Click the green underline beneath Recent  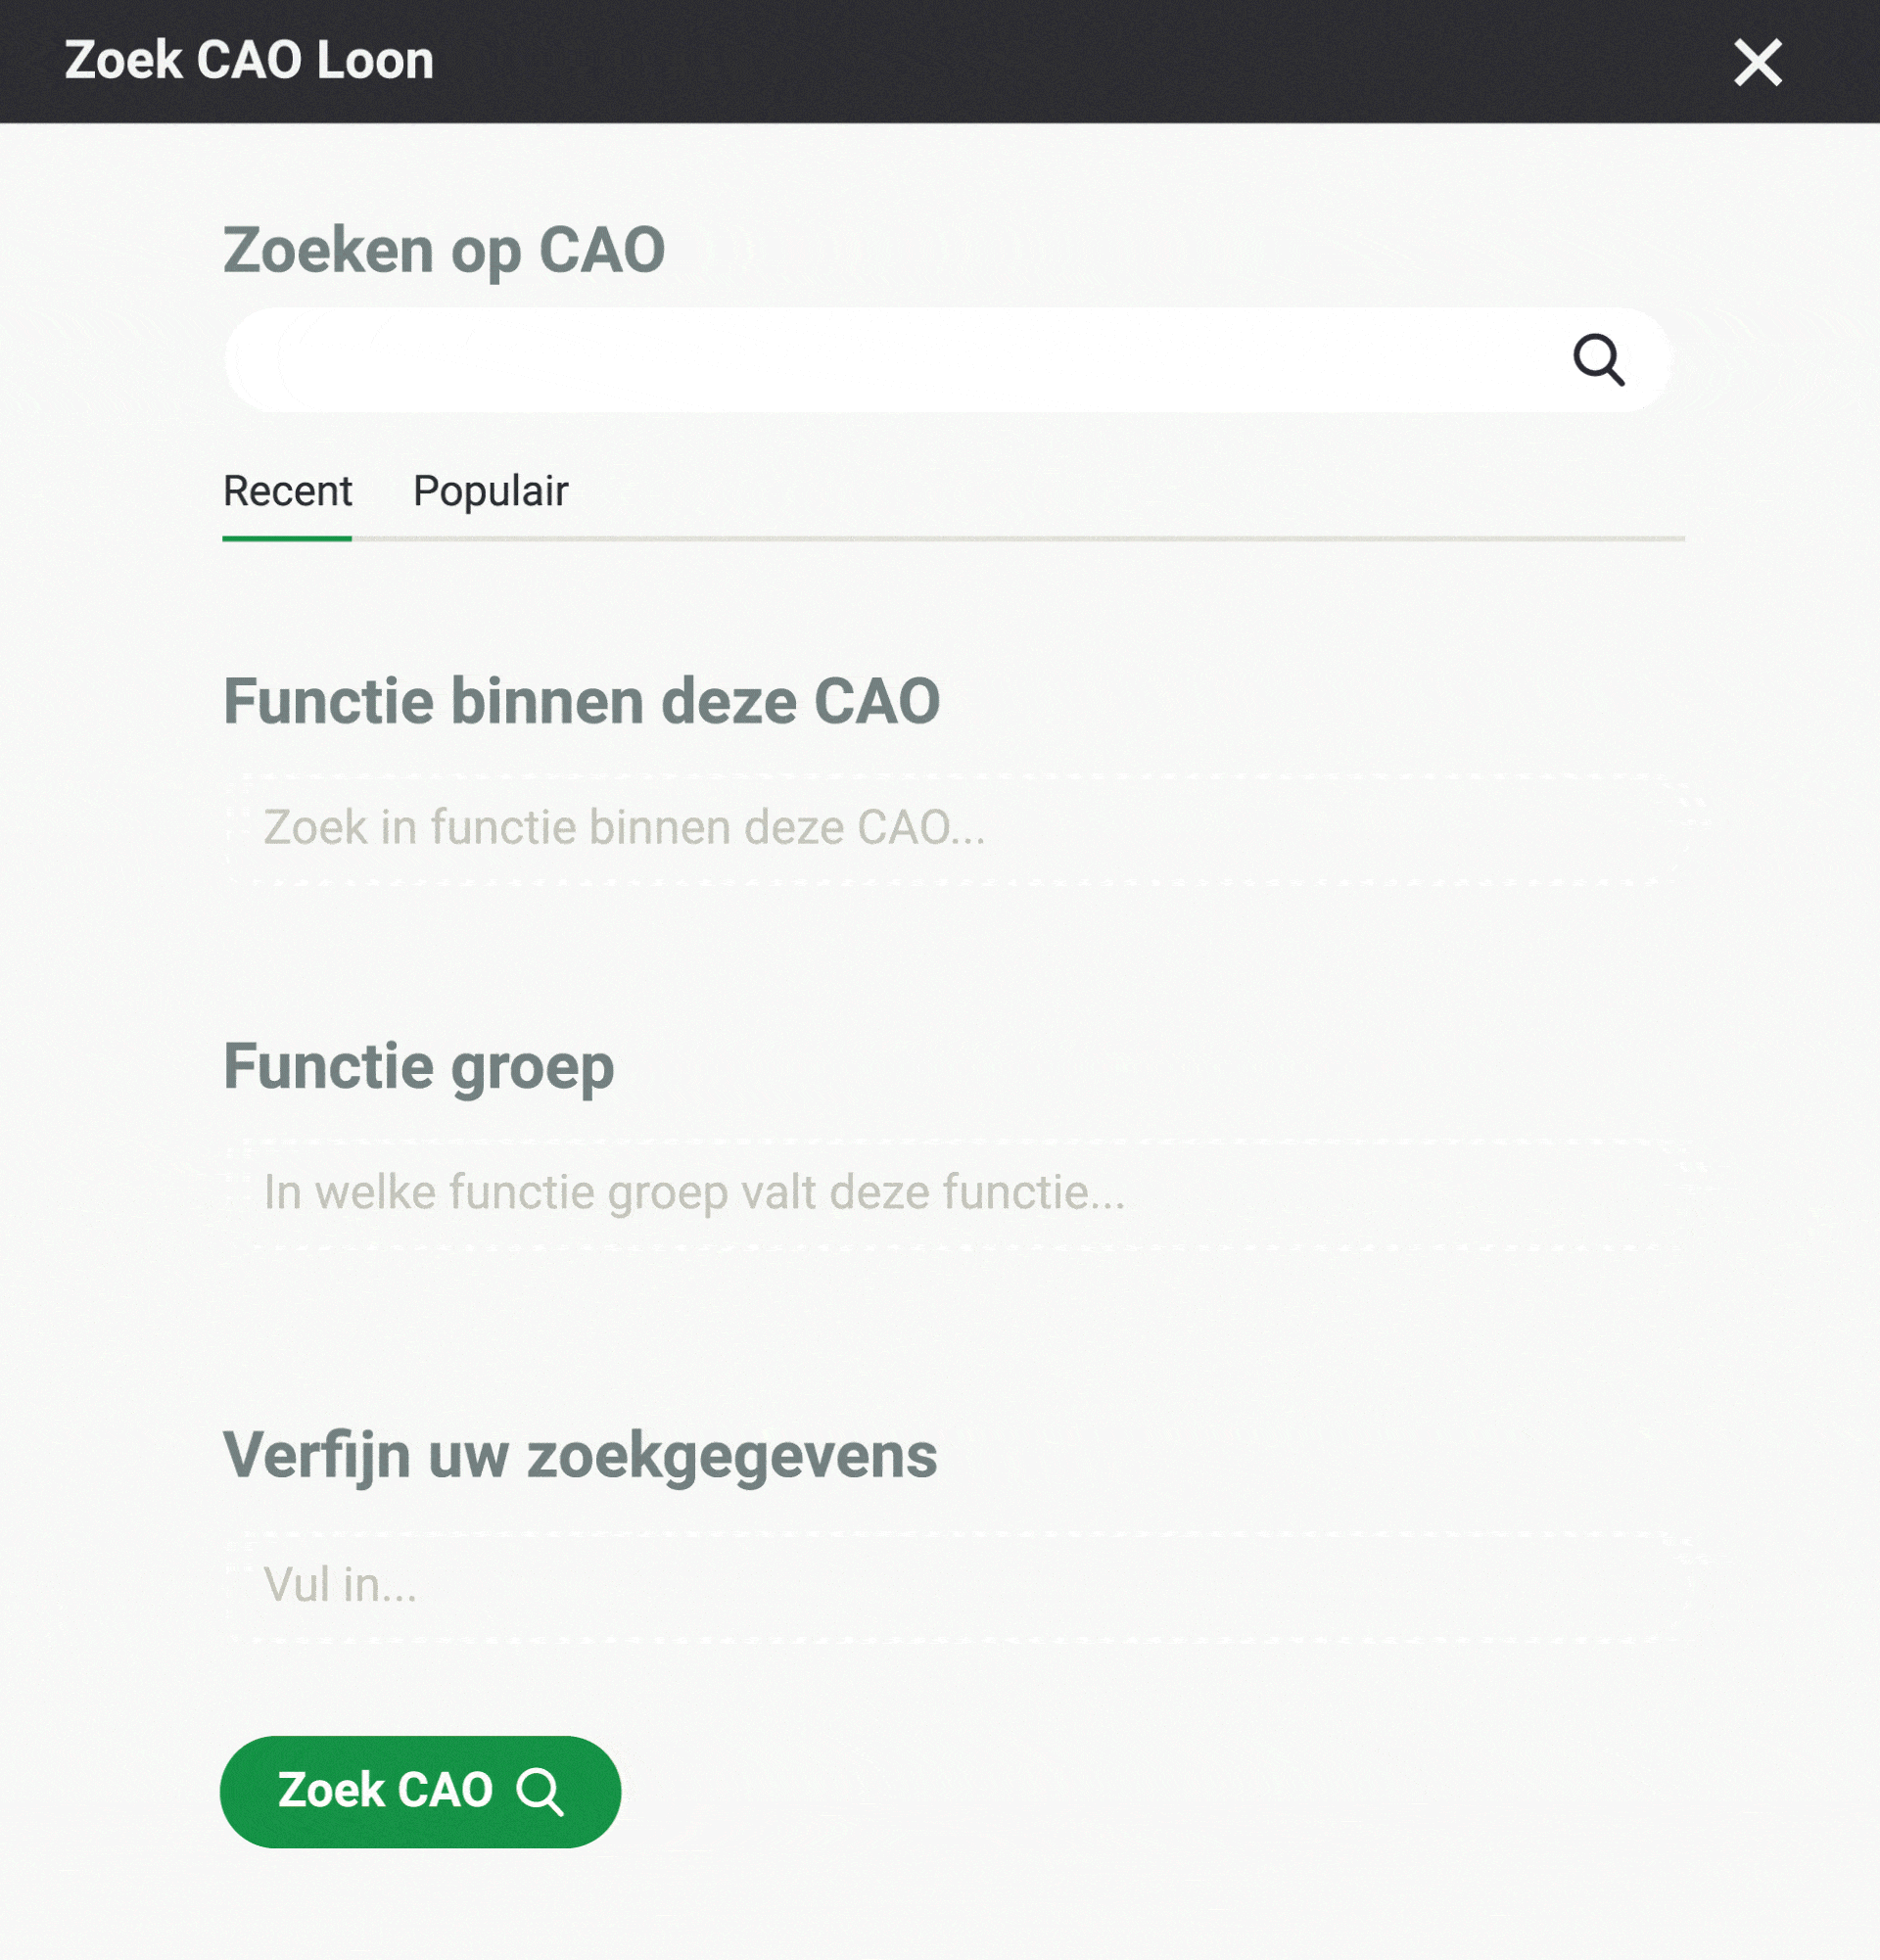point(287,538)
